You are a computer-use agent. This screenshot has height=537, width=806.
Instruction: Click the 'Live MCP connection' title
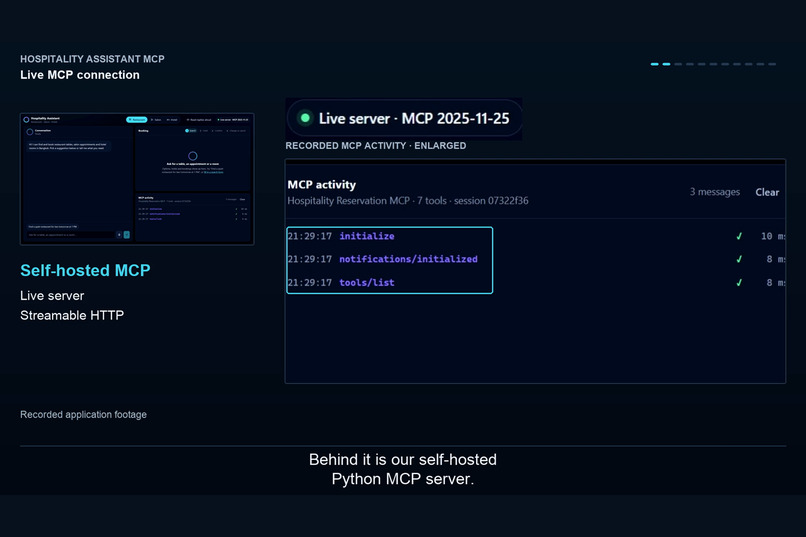tap(80, 75)
